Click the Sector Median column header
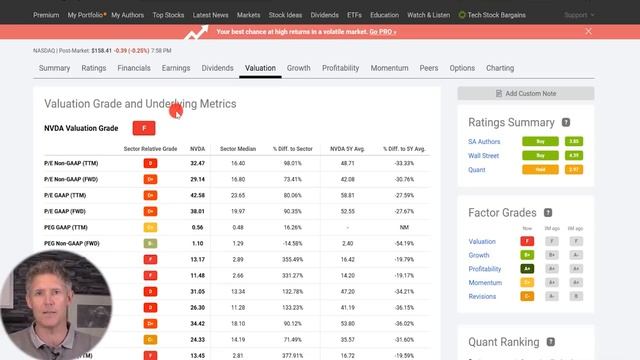Screen dimensions: 640x360 [x=238, y=149]
